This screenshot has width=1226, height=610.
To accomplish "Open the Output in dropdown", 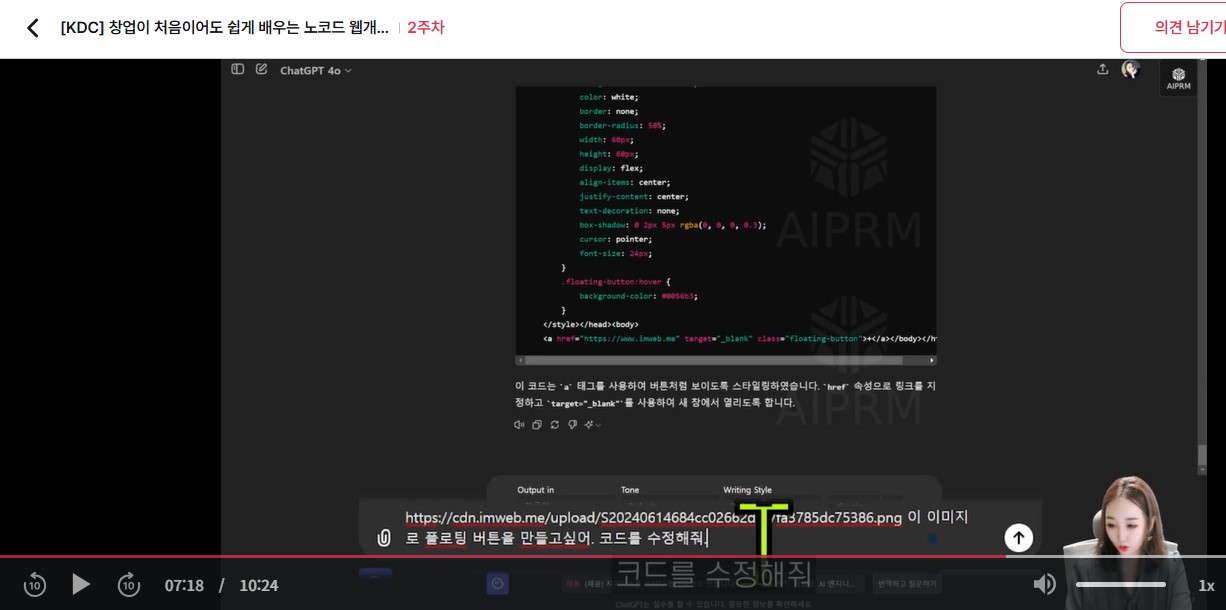I will pos(535,490).
